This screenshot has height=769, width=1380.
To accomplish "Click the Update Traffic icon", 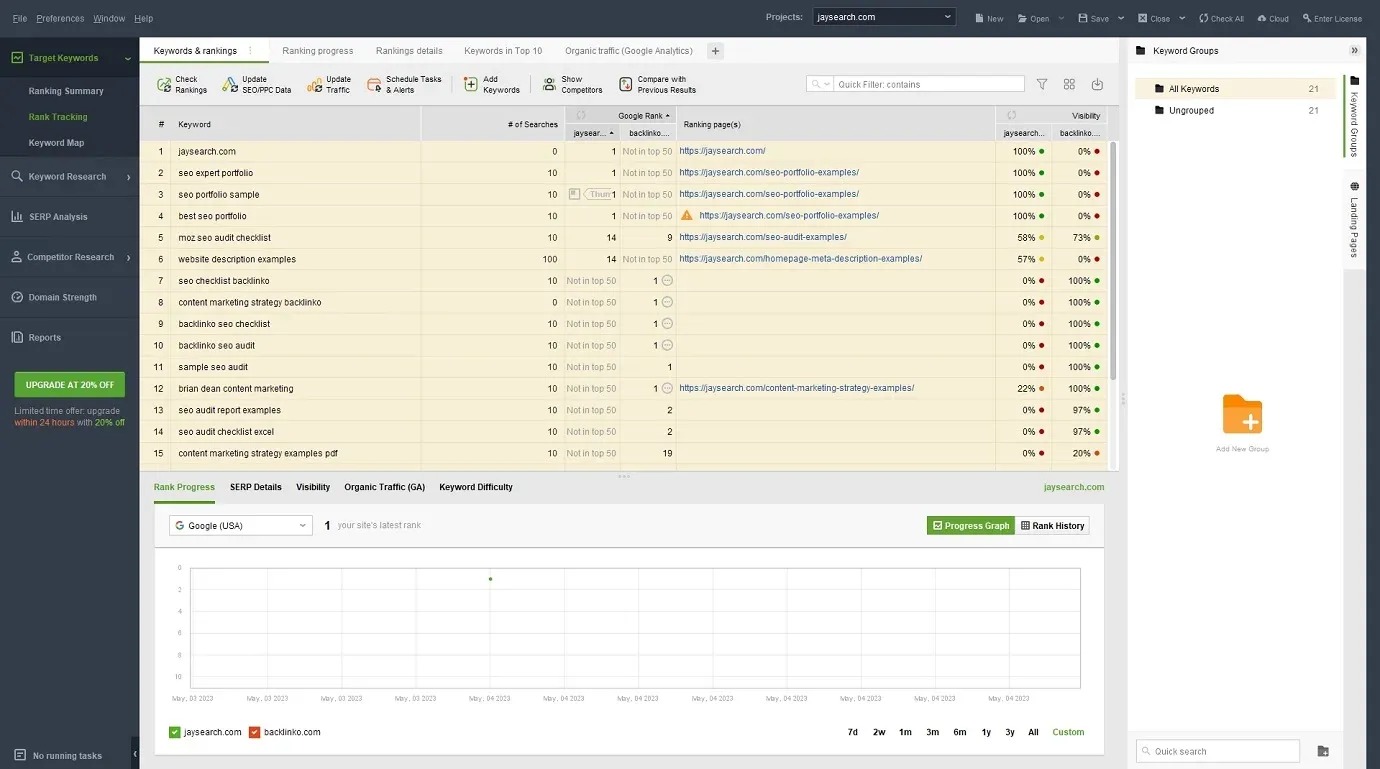I will pyautogui.click(x=314, y=85).
